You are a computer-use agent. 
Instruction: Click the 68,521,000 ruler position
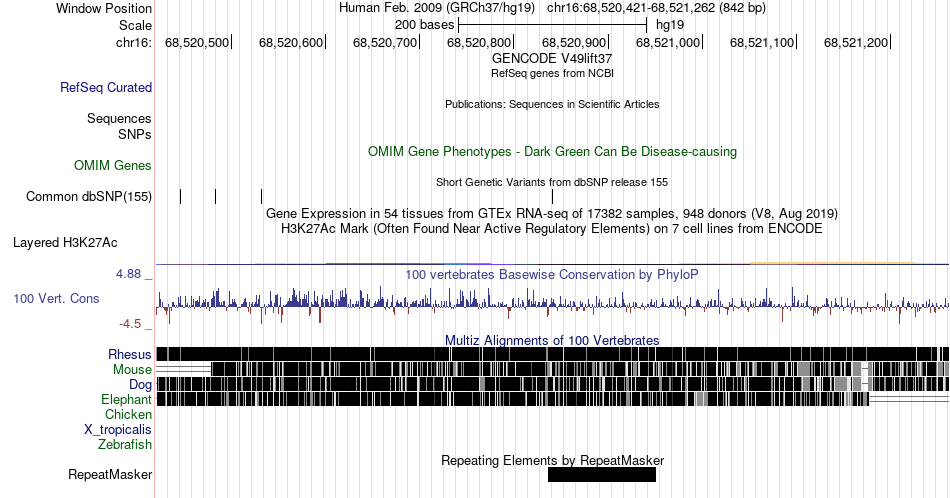point(668,42)
